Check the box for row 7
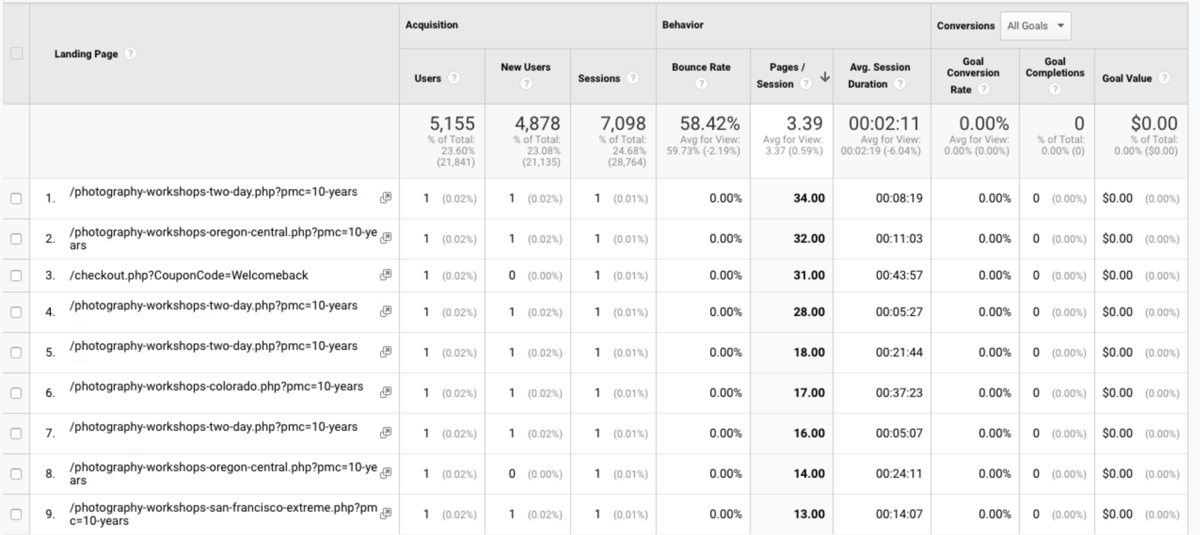1200x535 pixels. pos(16,433)
